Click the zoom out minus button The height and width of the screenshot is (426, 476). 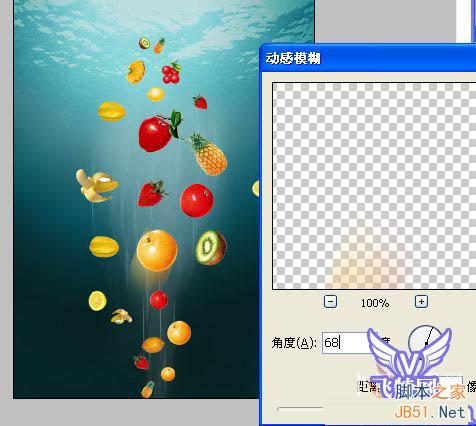(x=330, y=302)
